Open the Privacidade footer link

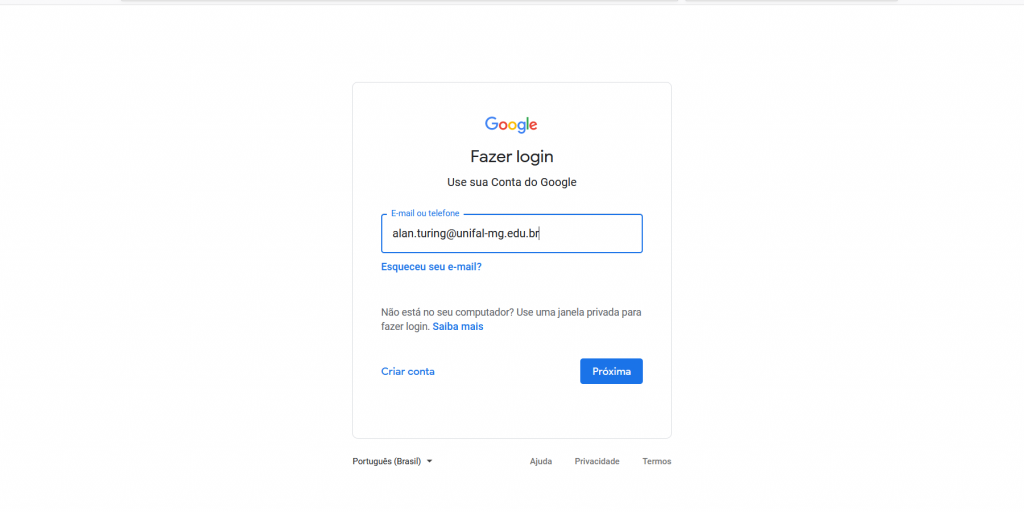597,461
